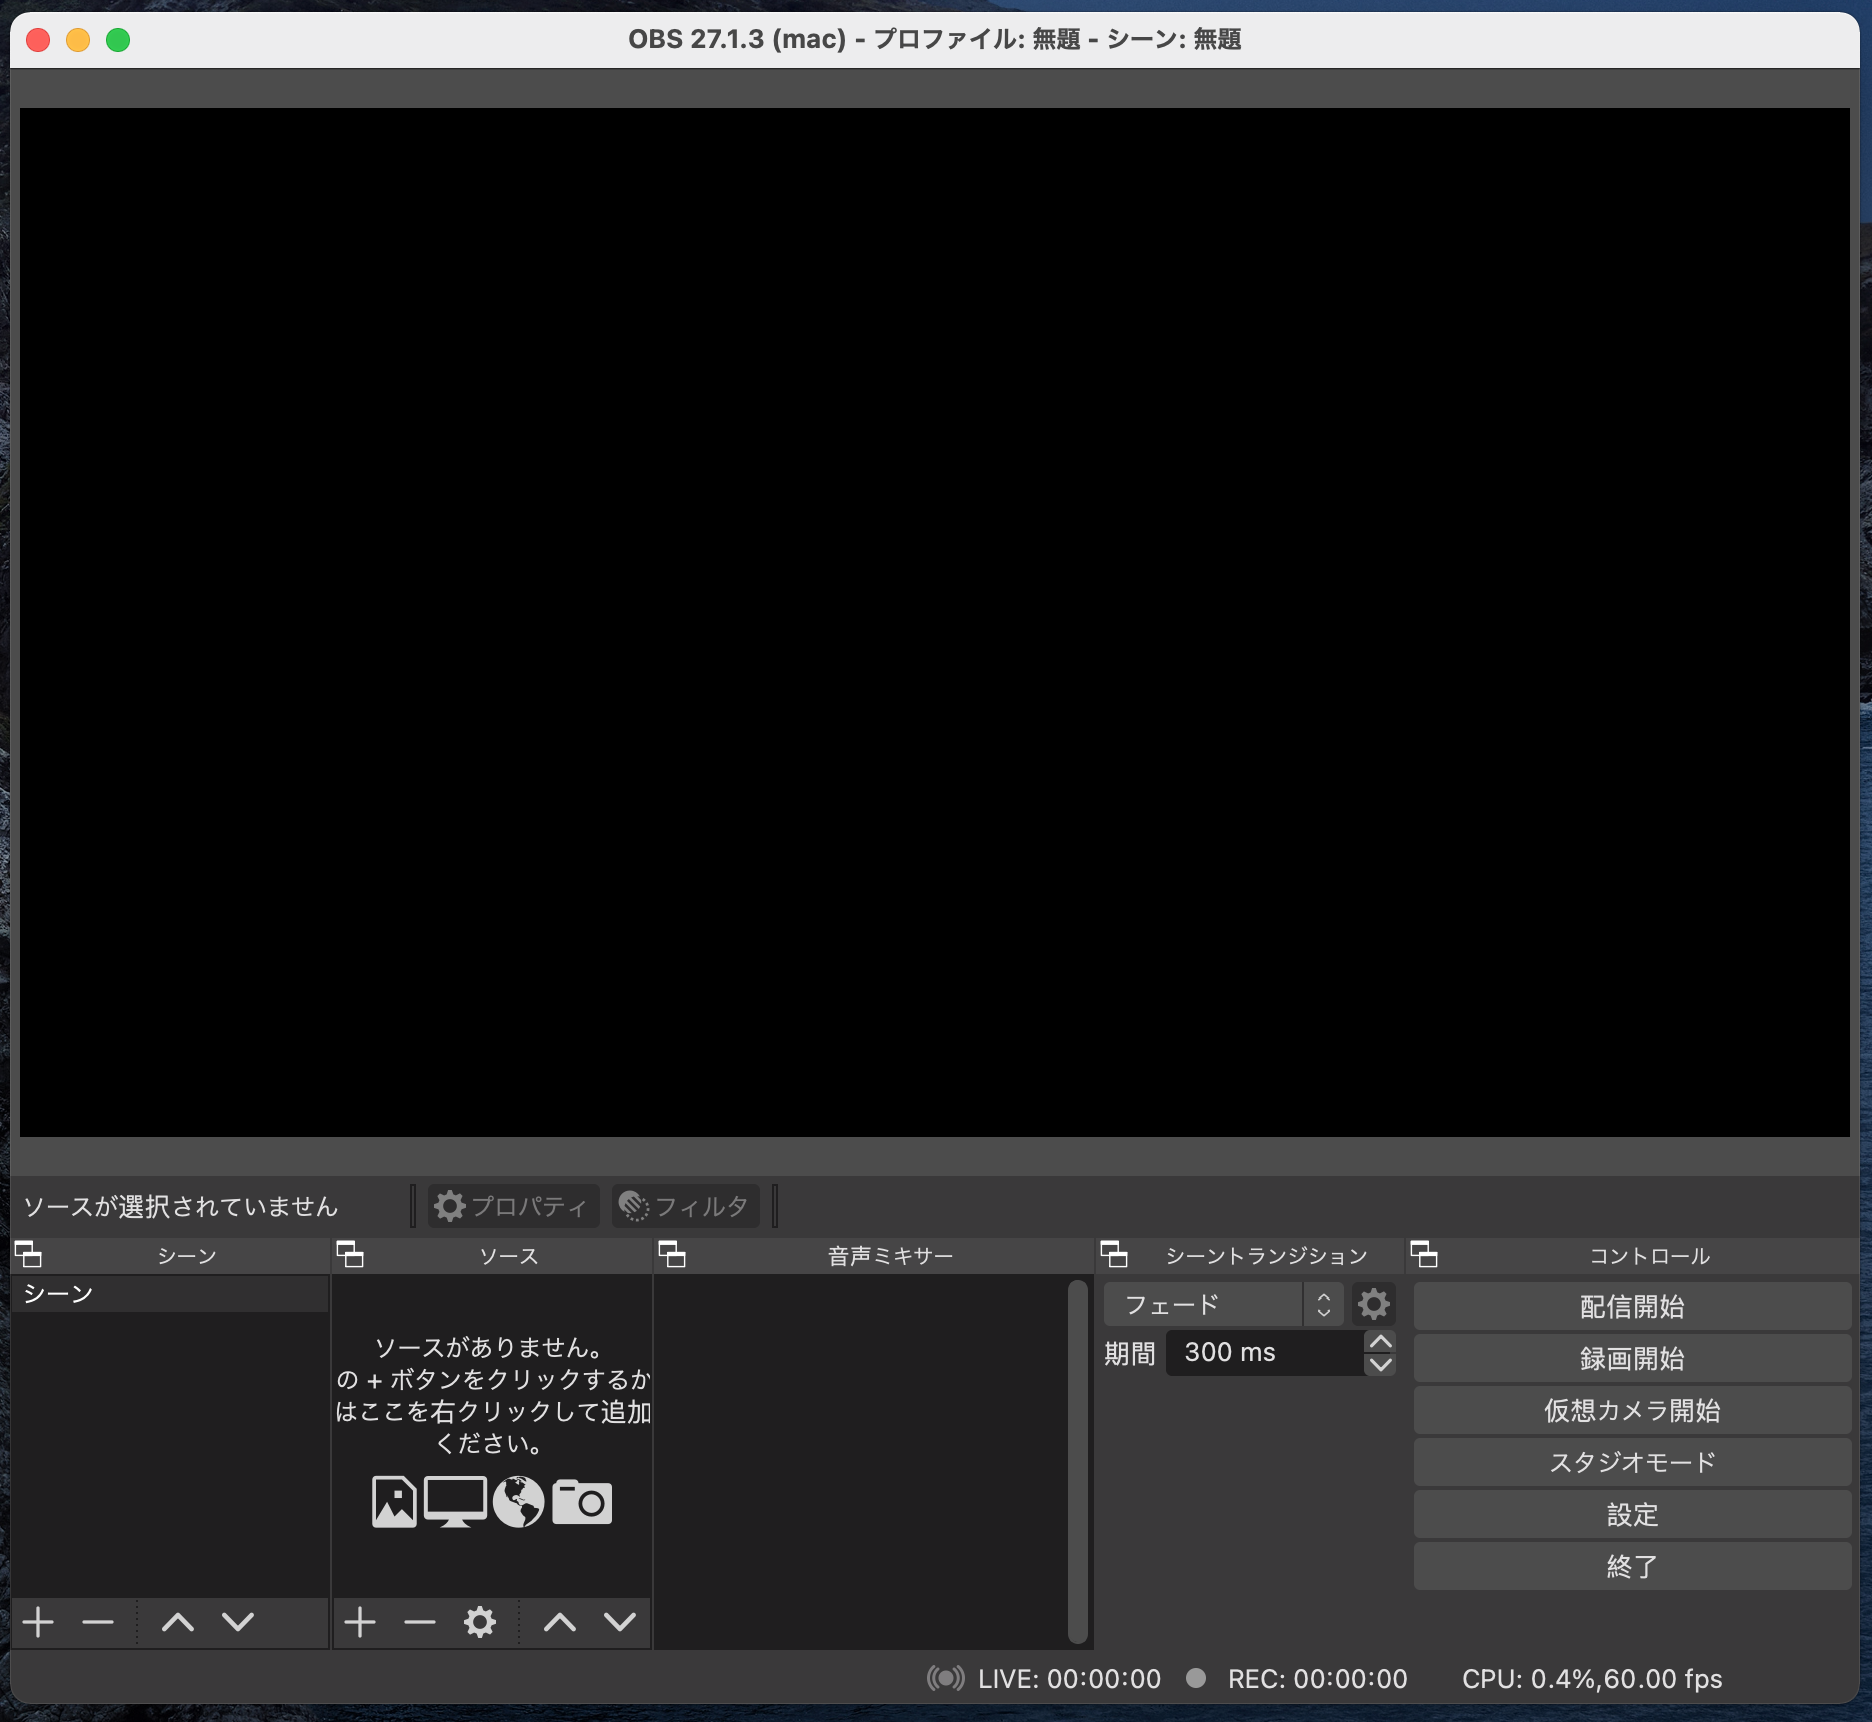Open フィルタ button in source toolbar

[x=686, y=1206]
